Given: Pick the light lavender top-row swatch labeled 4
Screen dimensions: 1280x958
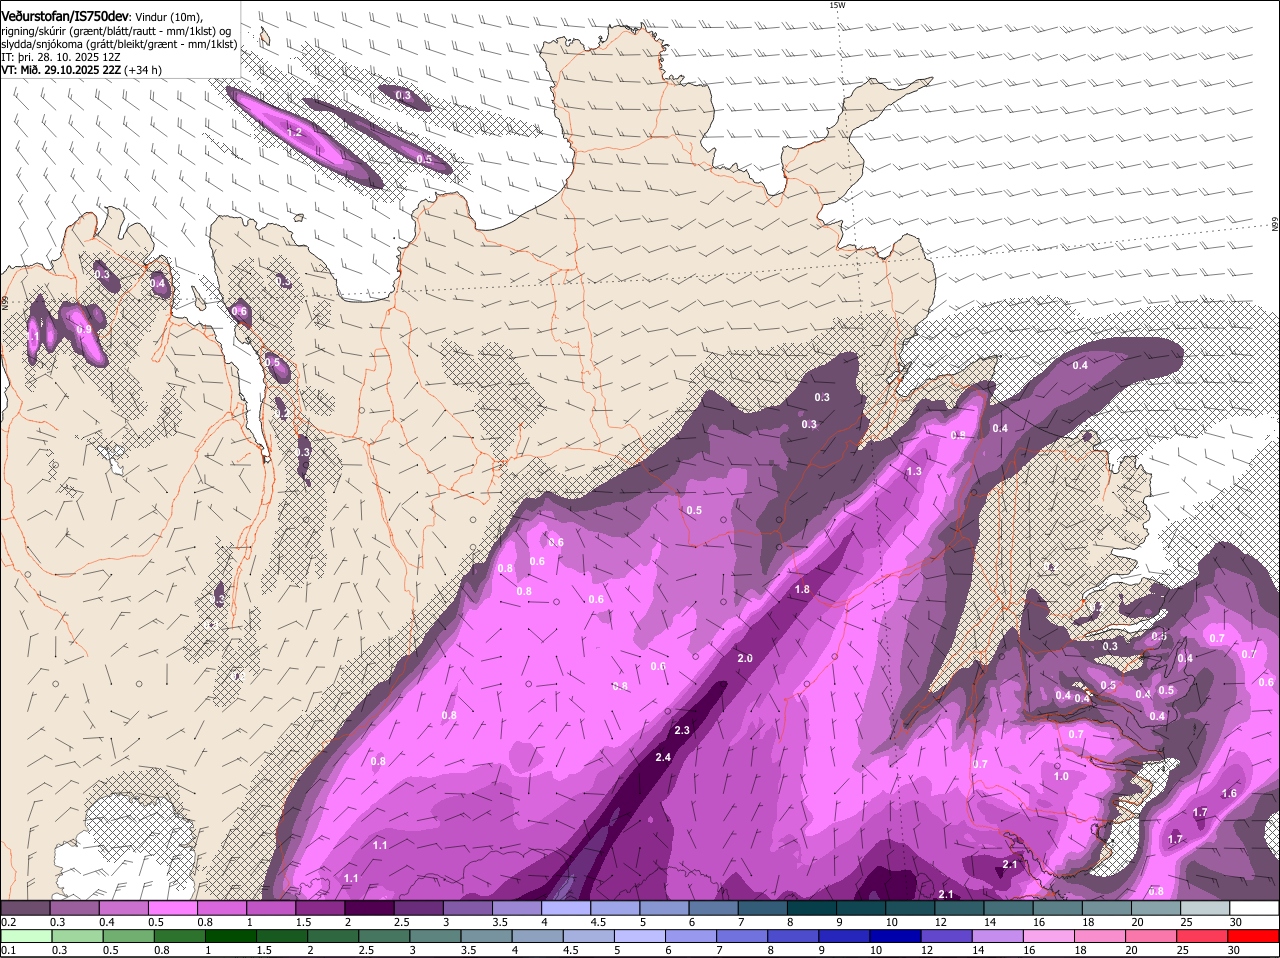Looking at the screenshot, I should click(x=566, y=908).
